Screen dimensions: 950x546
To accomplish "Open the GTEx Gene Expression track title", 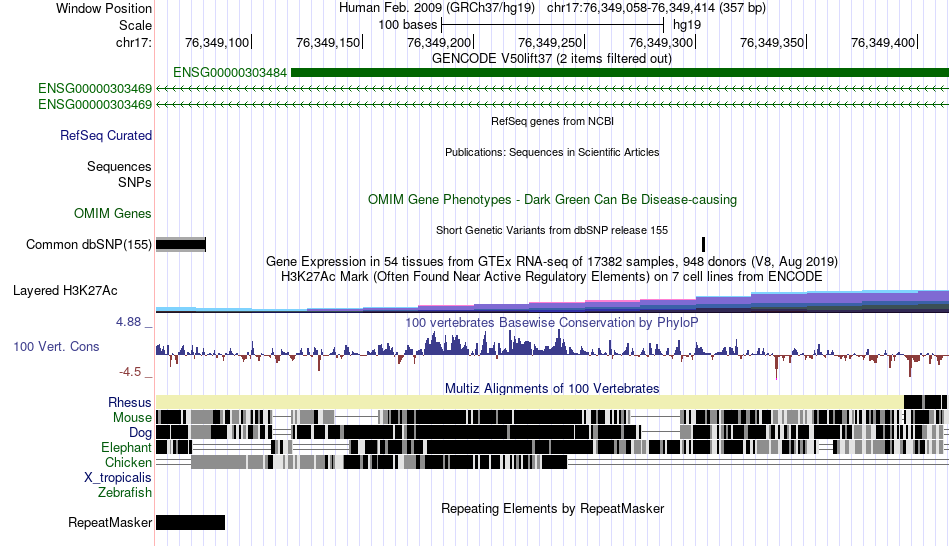I will pyautogui.click(x=552, y=262).
